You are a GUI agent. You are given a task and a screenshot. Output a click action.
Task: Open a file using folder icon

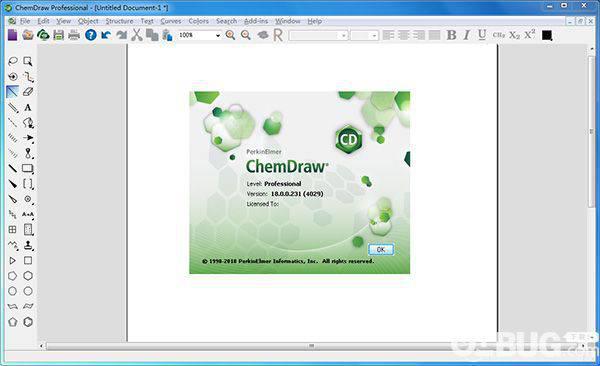pyautogui.click(x=28, y=35)
